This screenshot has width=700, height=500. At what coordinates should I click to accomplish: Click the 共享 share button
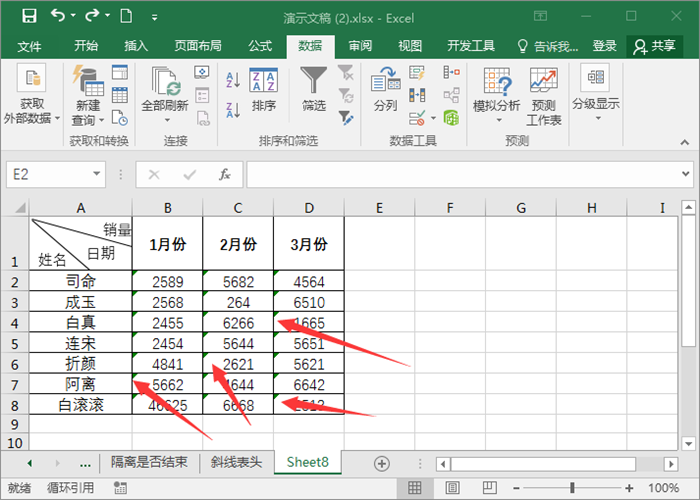tap(654, 46)
